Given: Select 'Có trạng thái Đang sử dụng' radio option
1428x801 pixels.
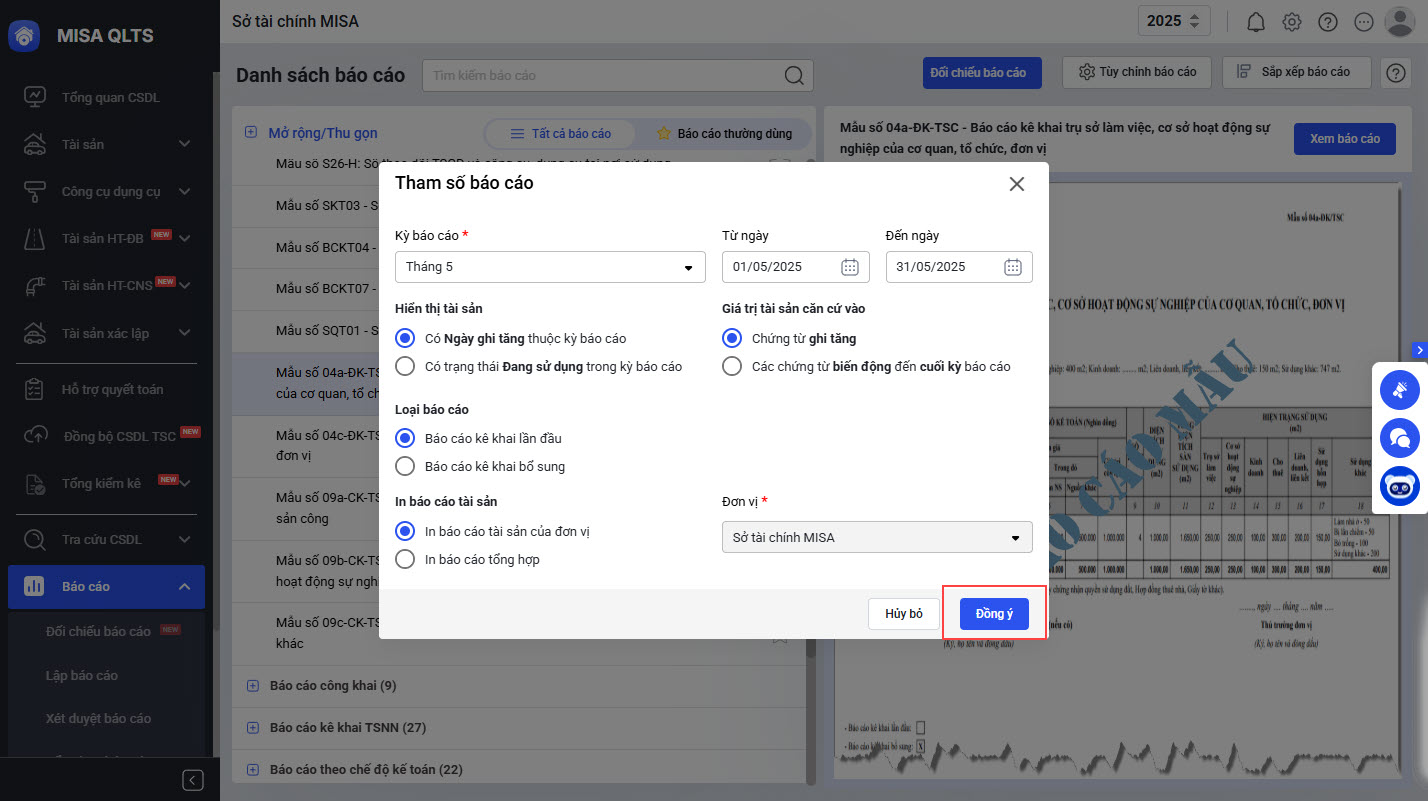Looking at the screenshot, I should 405,366.
